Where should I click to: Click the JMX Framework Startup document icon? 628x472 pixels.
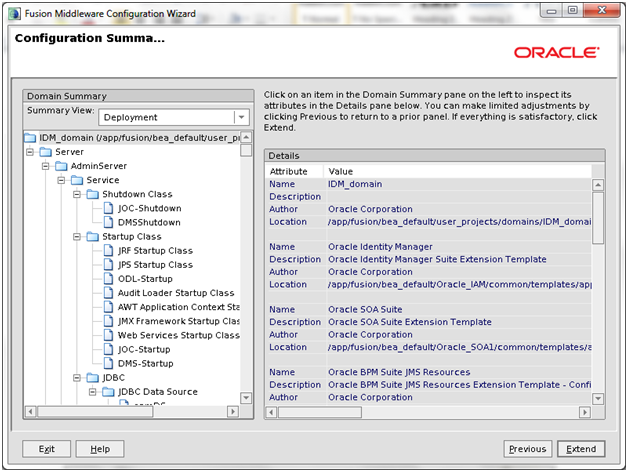(108, 321)
